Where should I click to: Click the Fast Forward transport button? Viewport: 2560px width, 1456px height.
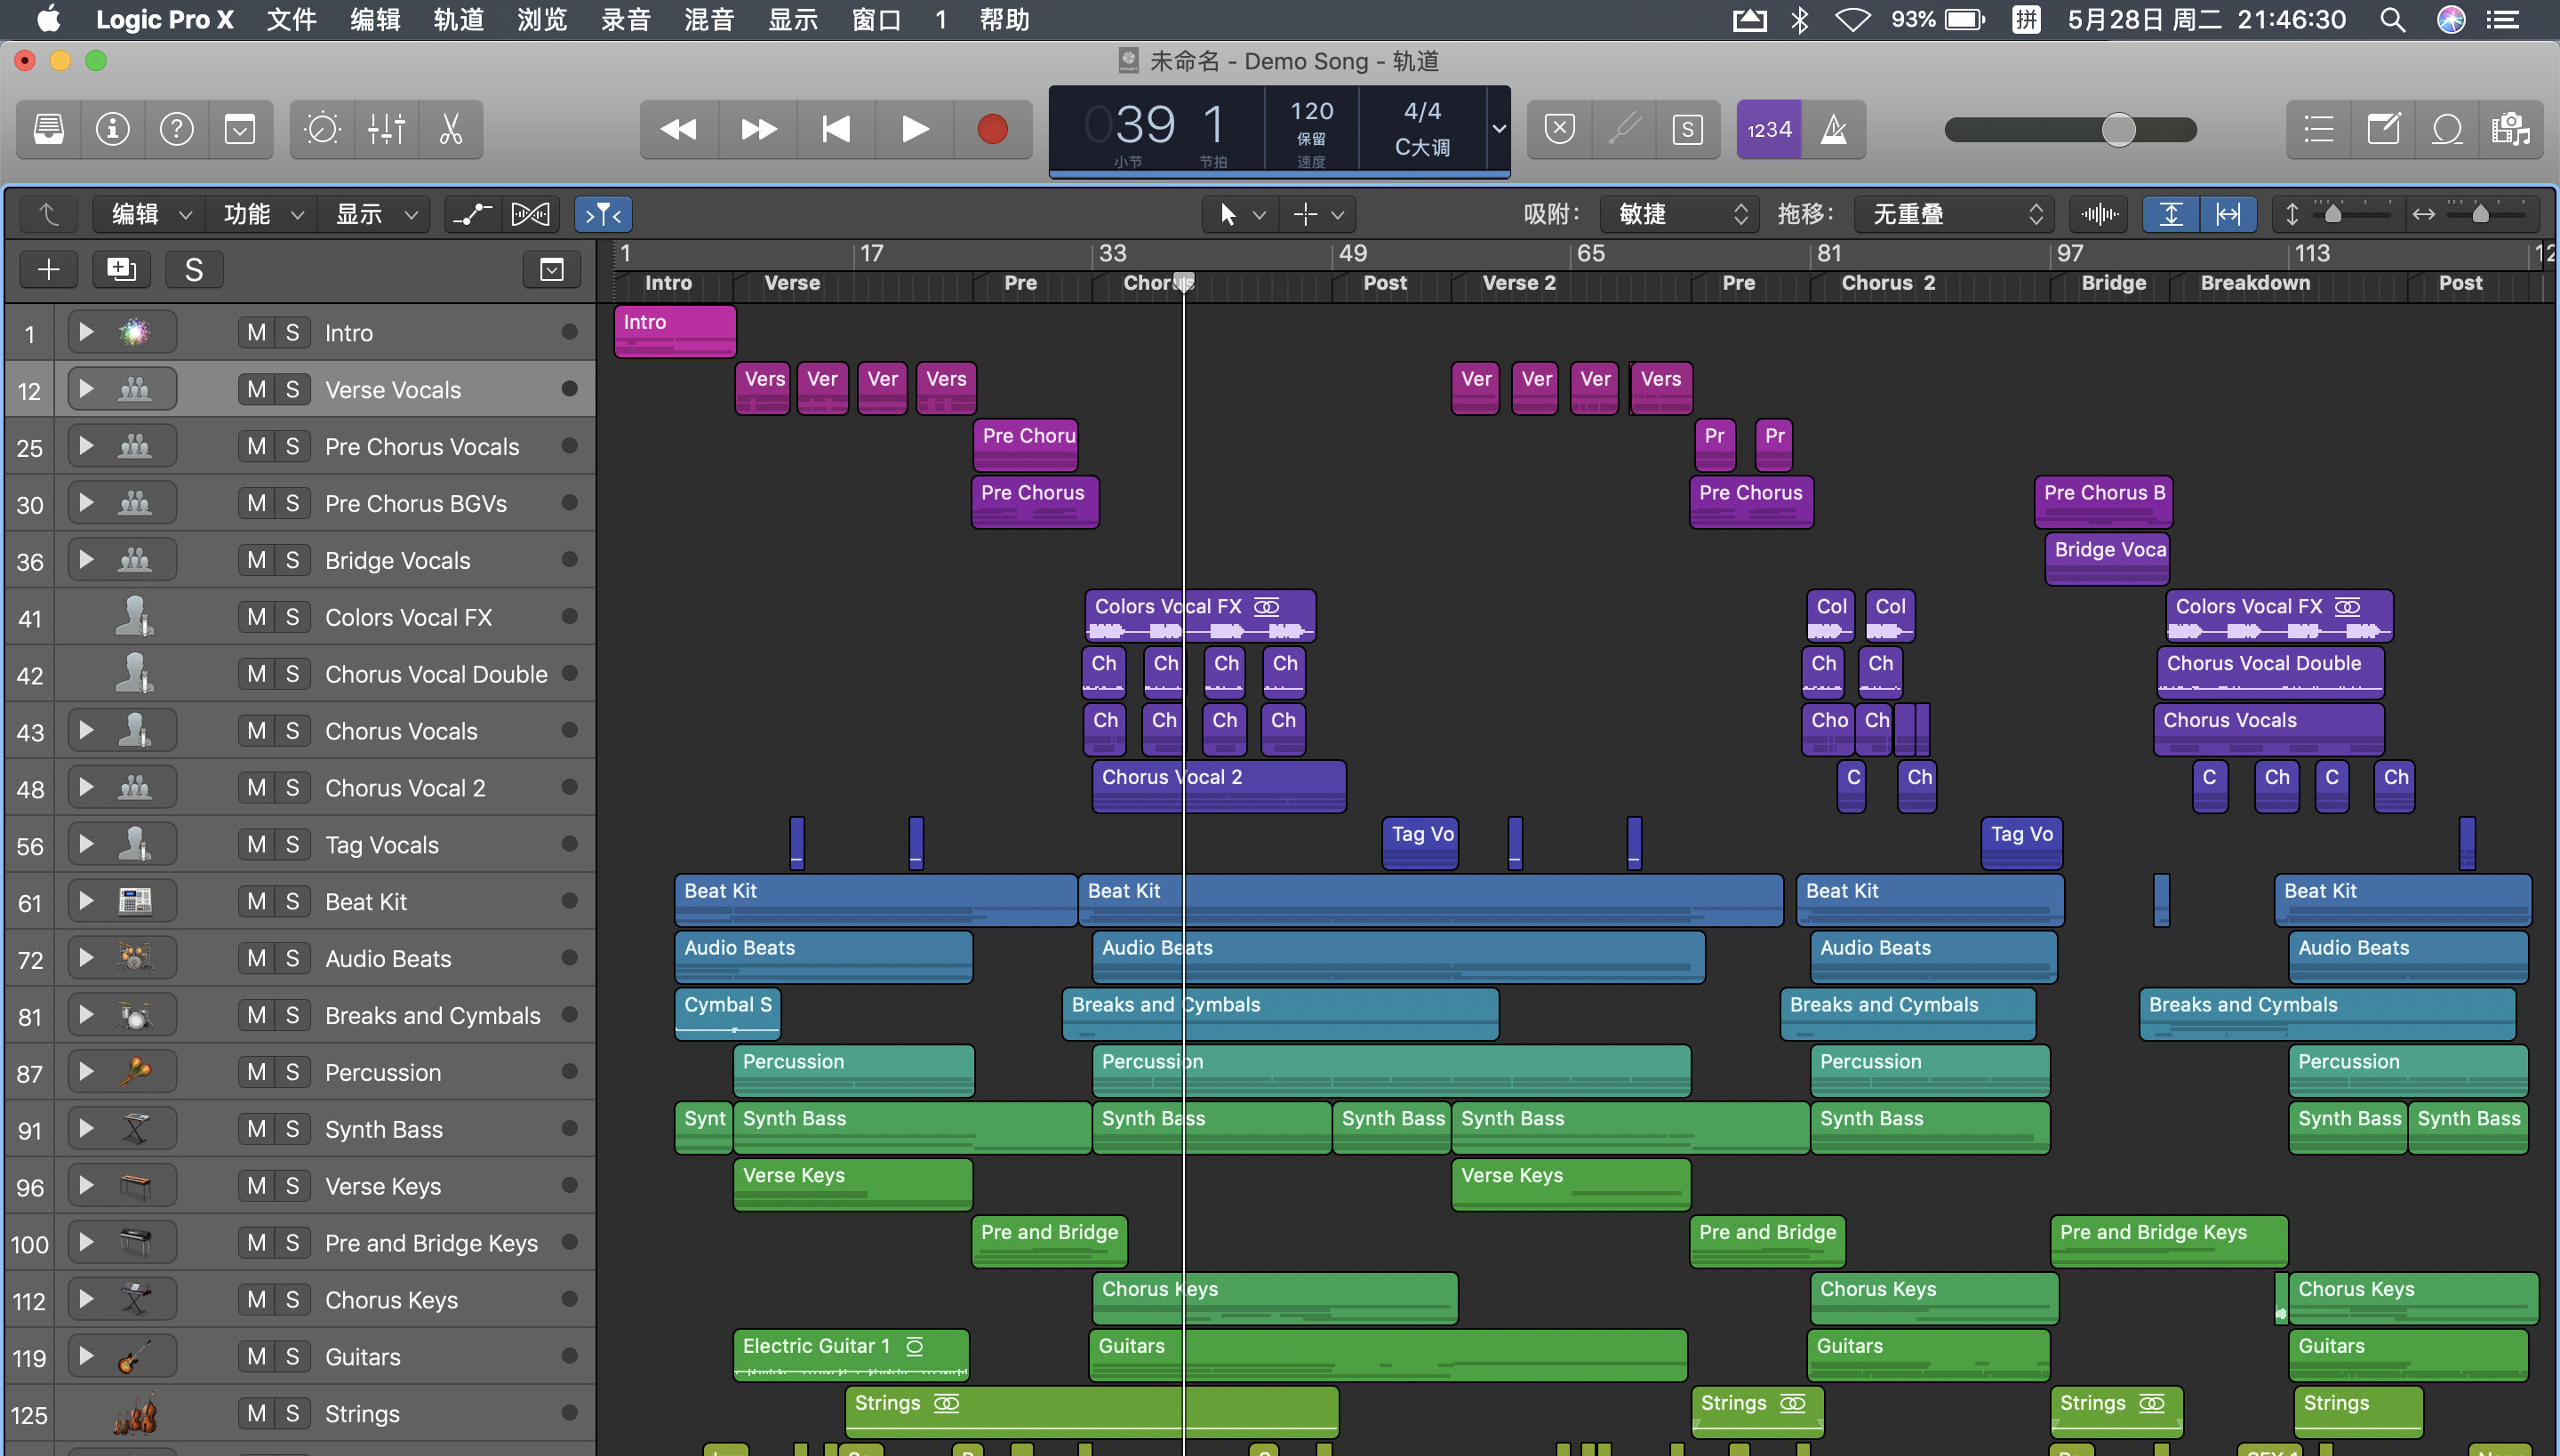pos(758,129)
